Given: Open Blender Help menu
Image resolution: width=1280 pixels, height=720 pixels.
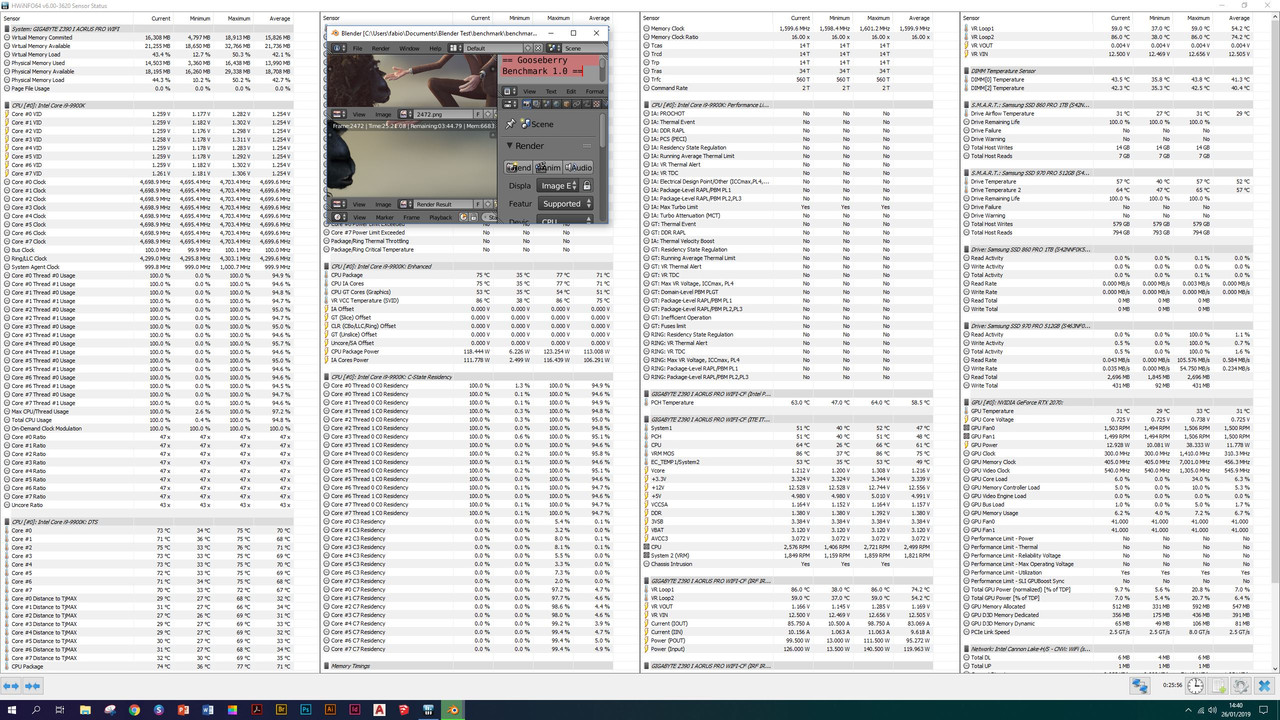Looking at the screenshot, I should coord(435,48).
